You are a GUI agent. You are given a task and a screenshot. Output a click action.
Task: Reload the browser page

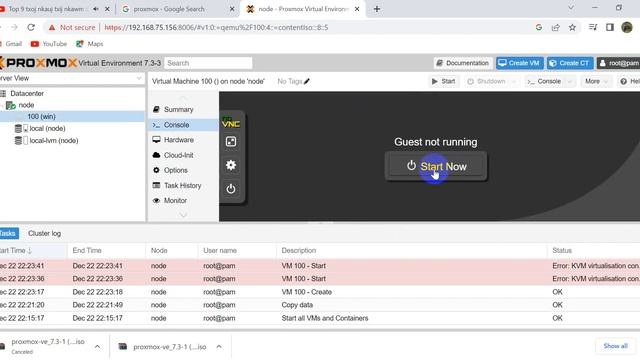pos(31,27)
